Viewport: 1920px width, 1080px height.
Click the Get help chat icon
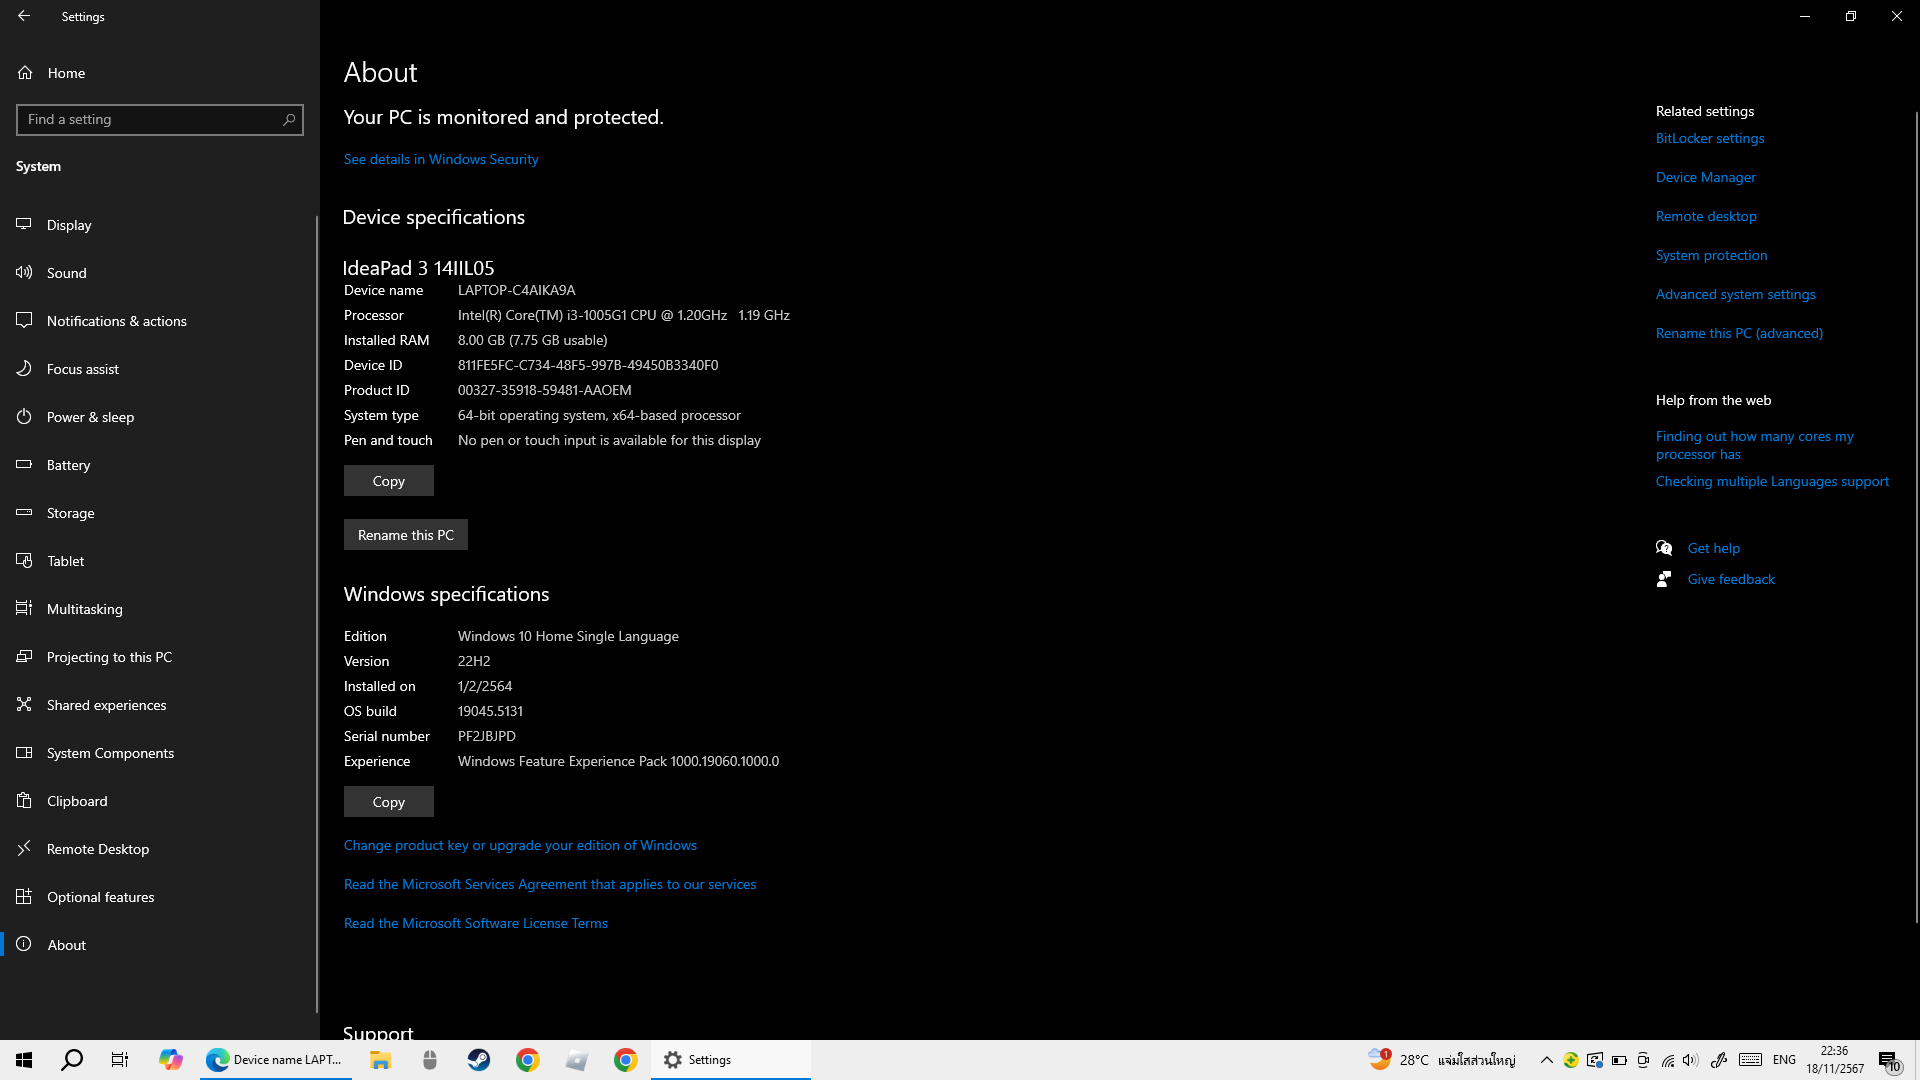pyautogui.click(x=1664, y=548)
